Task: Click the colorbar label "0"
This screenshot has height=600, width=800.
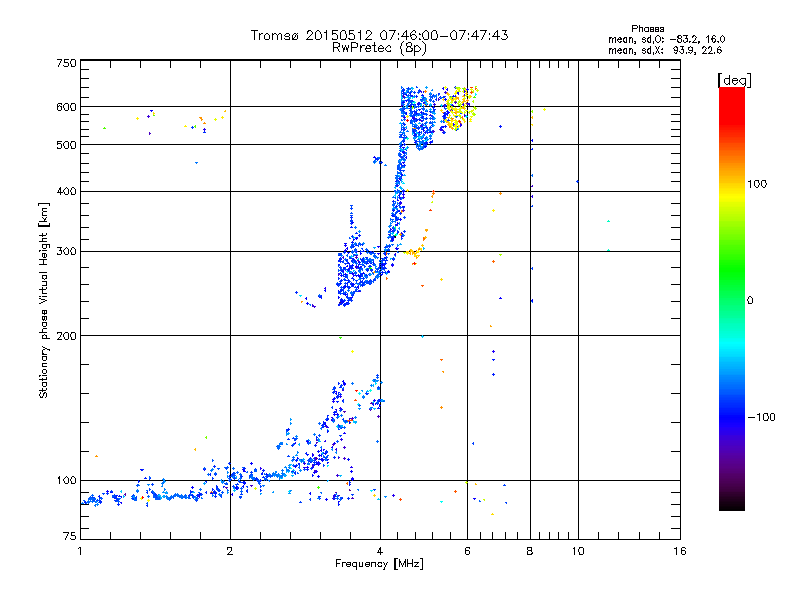Action: tap(750, 301)
